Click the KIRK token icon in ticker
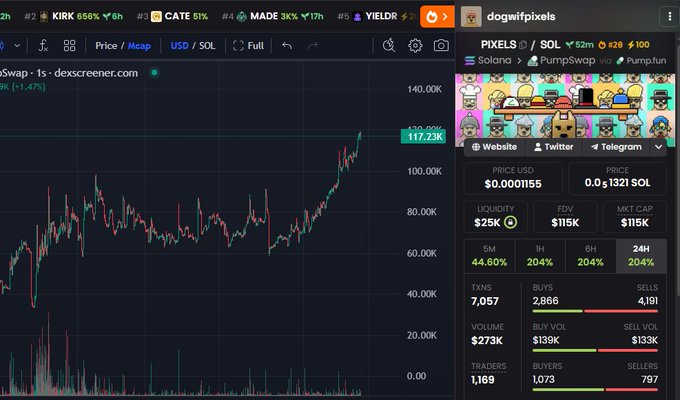Image resolution: width=680 pixels, height=400 pixels. click(x=44, y=16)
